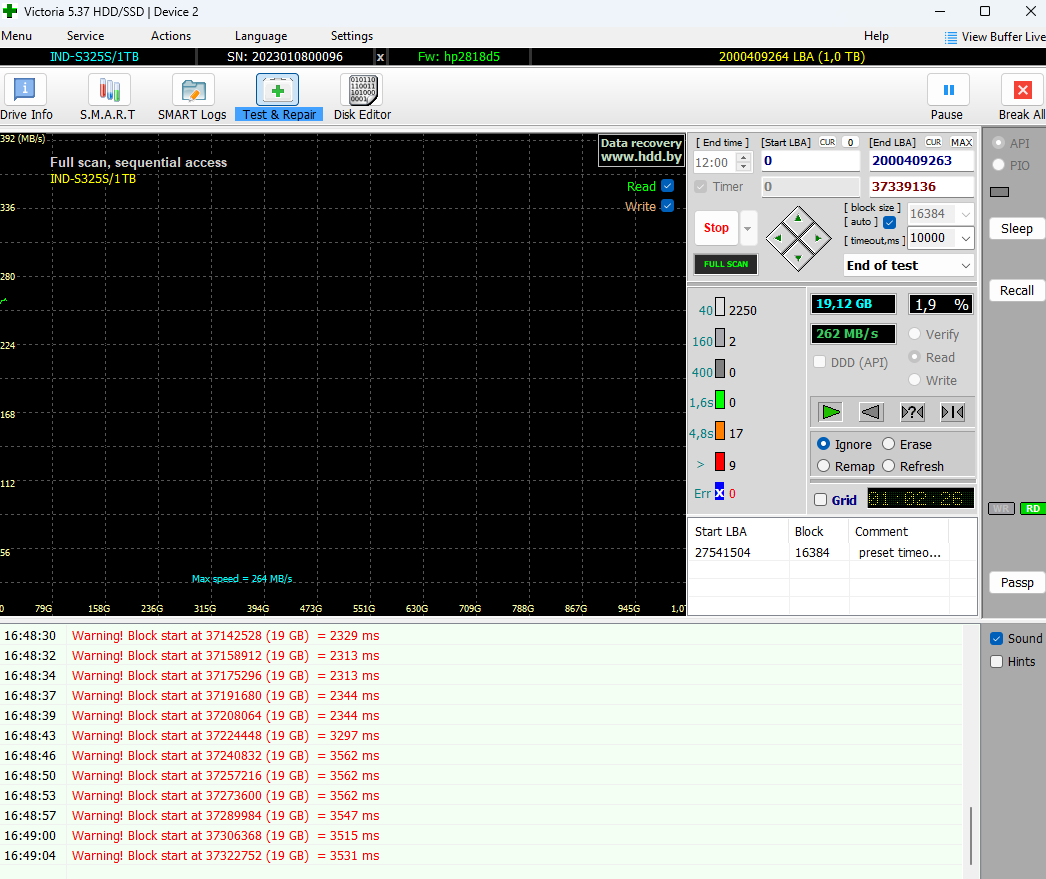
Task: Click the orange 4,8s block indicator
Action: [720, 431]
